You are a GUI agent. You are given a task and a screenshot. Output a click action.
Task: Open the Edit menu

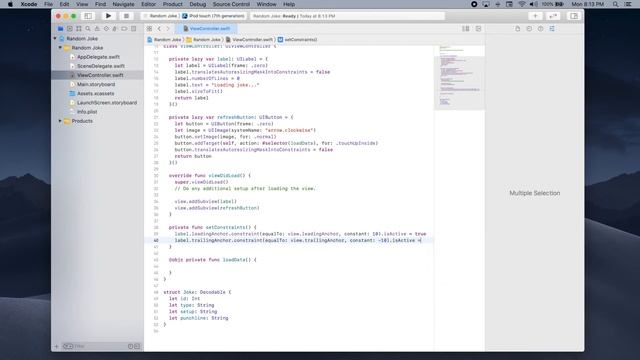[64, 4]
